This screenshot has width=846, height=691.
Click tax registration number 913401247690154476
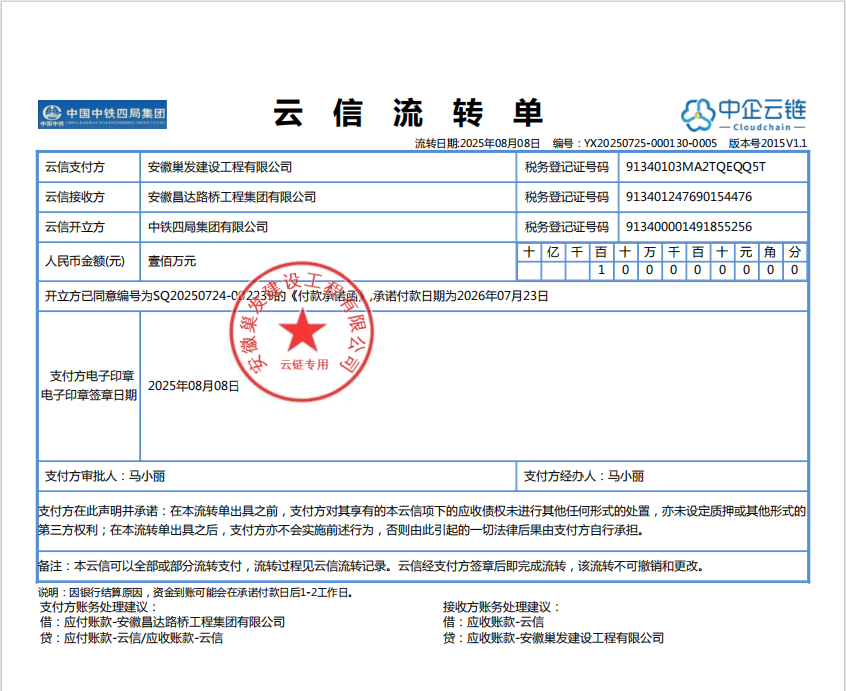pyautogui.click(x=688, y=197)
